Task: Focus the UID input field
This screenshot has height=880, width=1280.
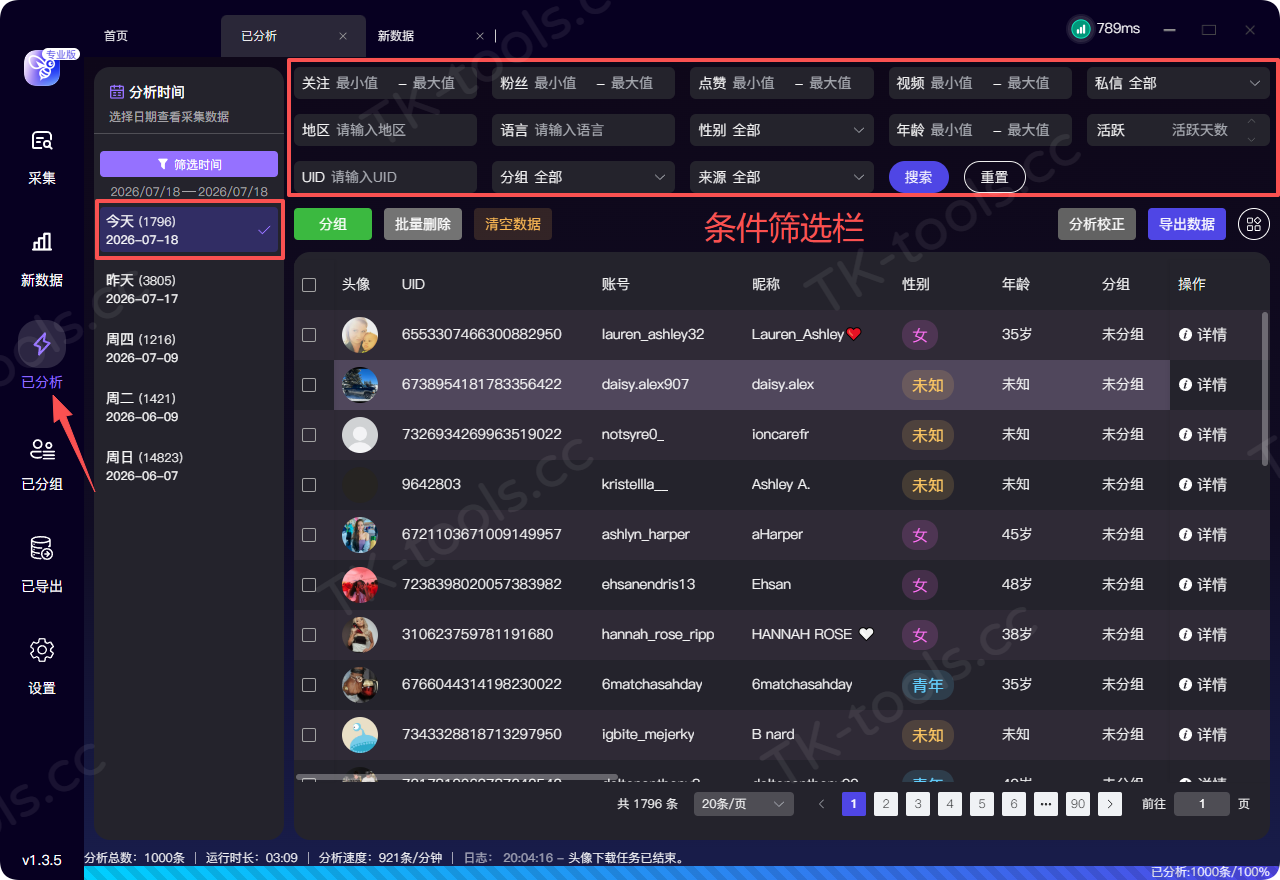Action: pos(385,177)
